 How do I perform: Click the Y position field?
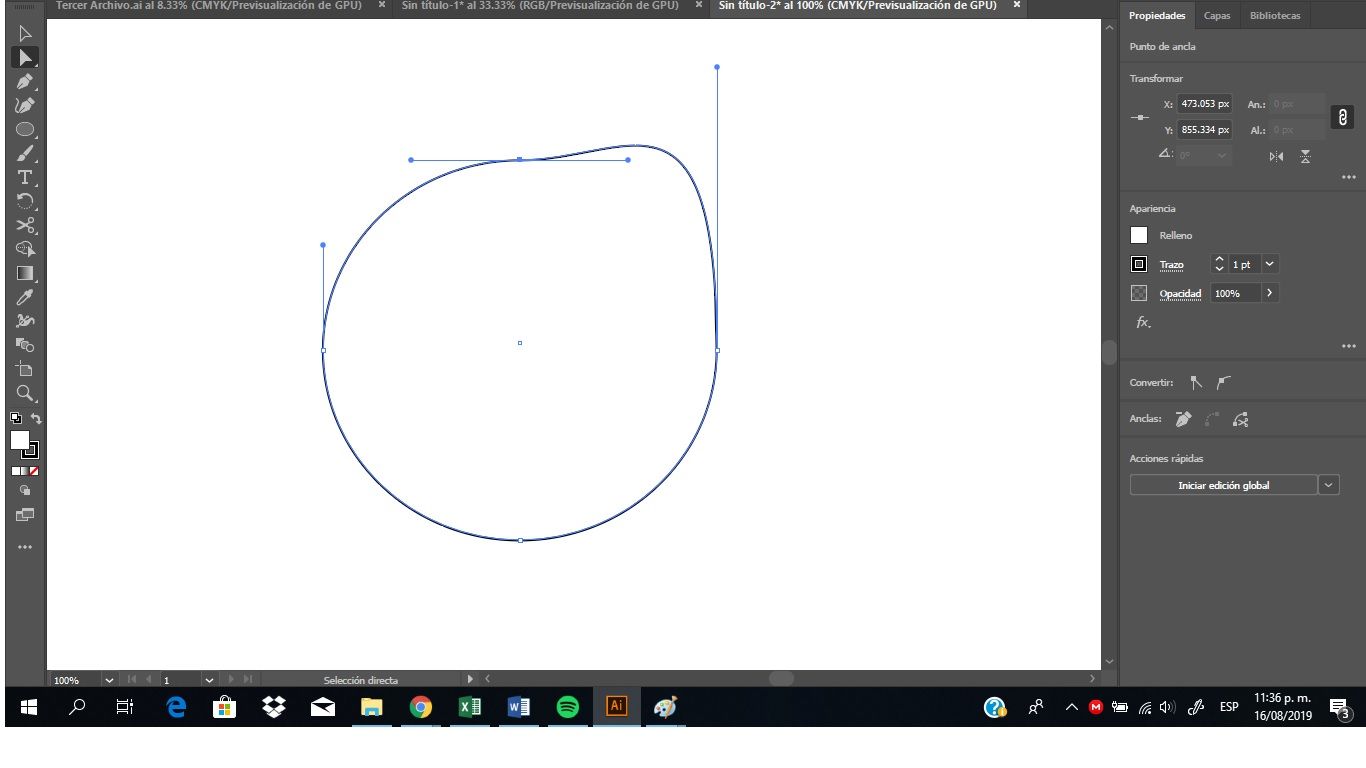[x=1205, y=130]
